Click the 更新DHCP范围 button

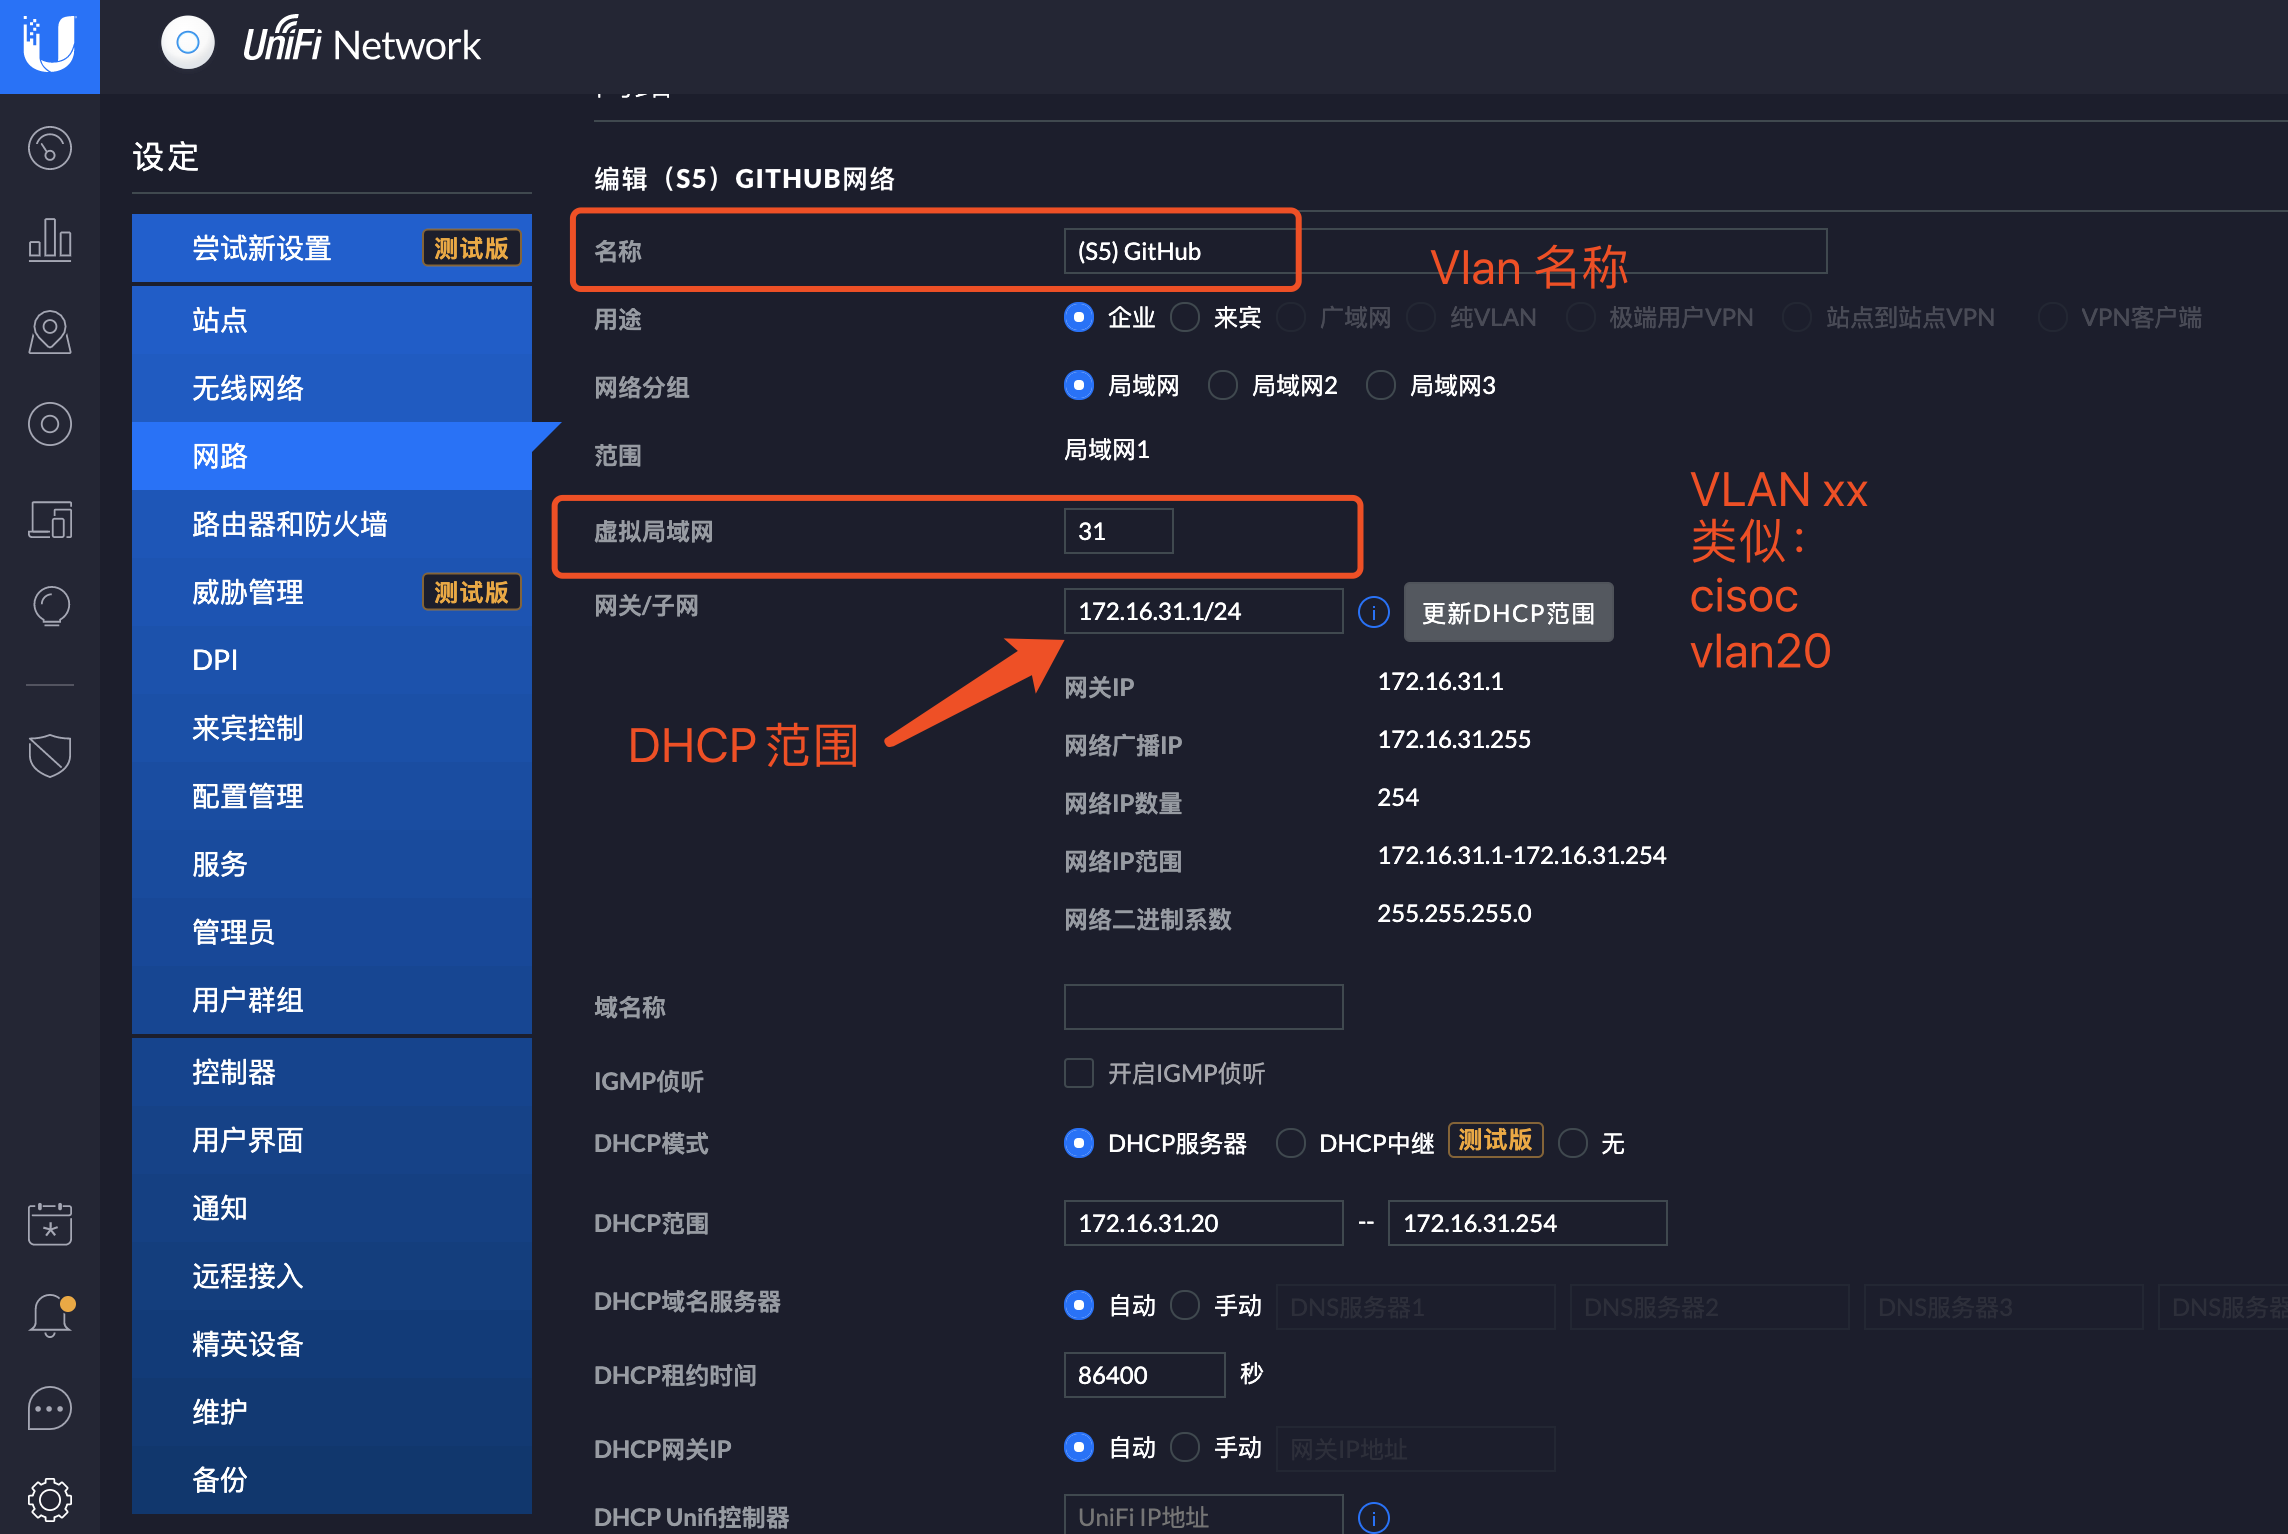tap(1508, 613)
